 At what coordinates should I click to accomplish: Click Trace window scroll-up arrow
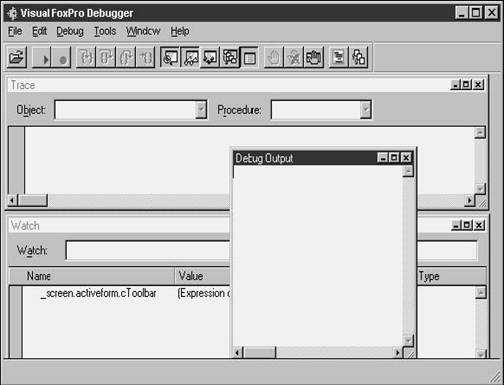[480, 132]
